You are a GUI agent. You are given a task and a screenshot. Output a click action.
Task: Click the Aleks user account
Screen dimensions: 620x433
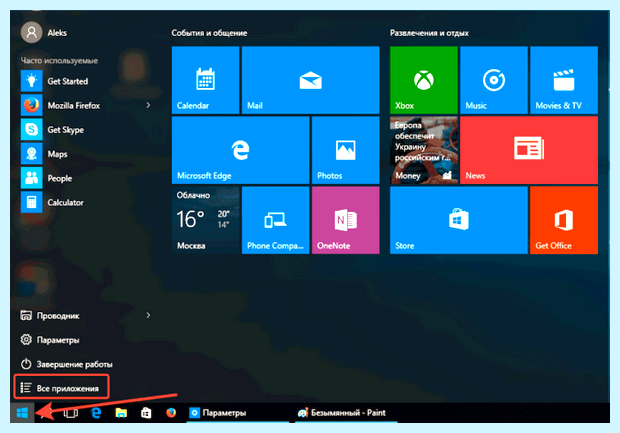(x=44, y=32)
